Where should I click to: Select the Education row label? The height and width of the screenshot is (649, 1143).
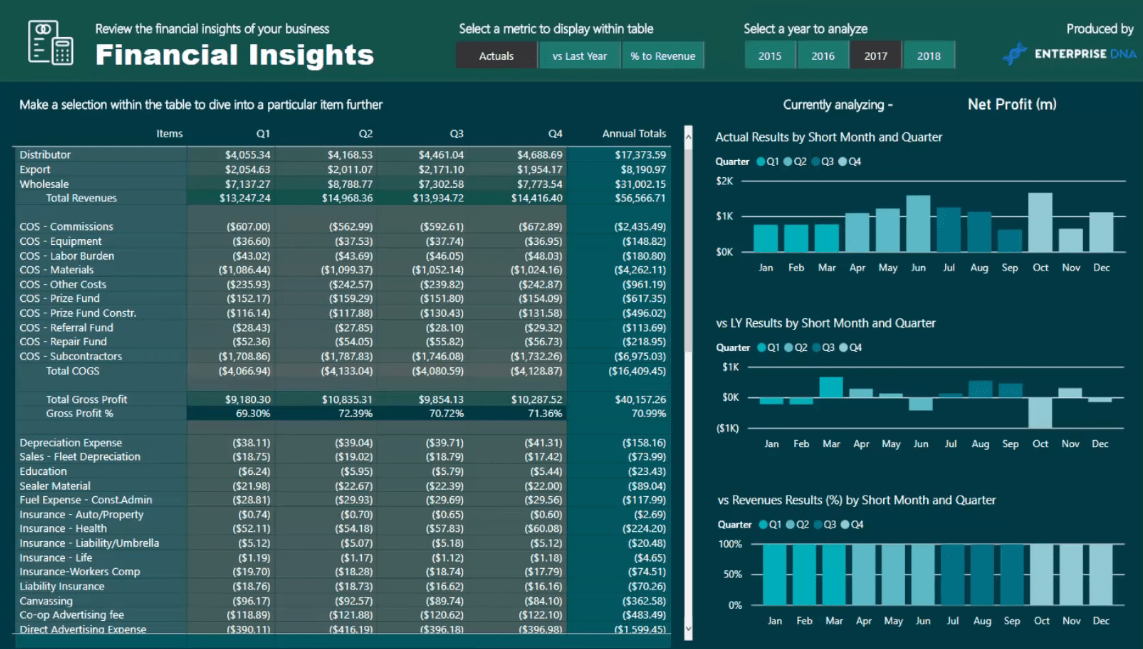(43, 471)
